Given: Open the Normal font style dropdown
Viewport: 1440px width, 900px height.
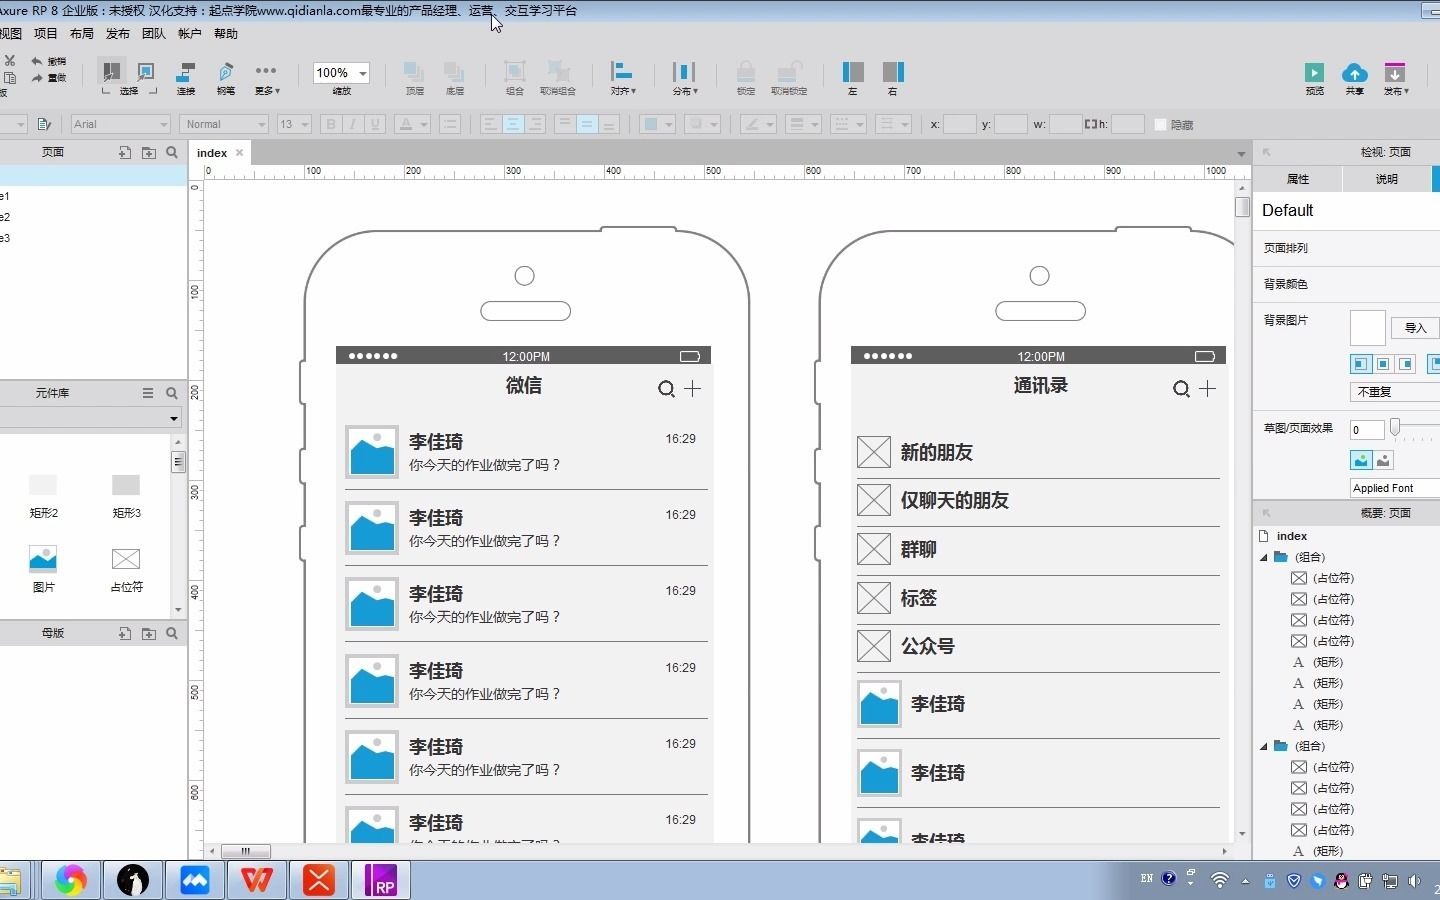Looking at the screenshot, I should (224, 124).
